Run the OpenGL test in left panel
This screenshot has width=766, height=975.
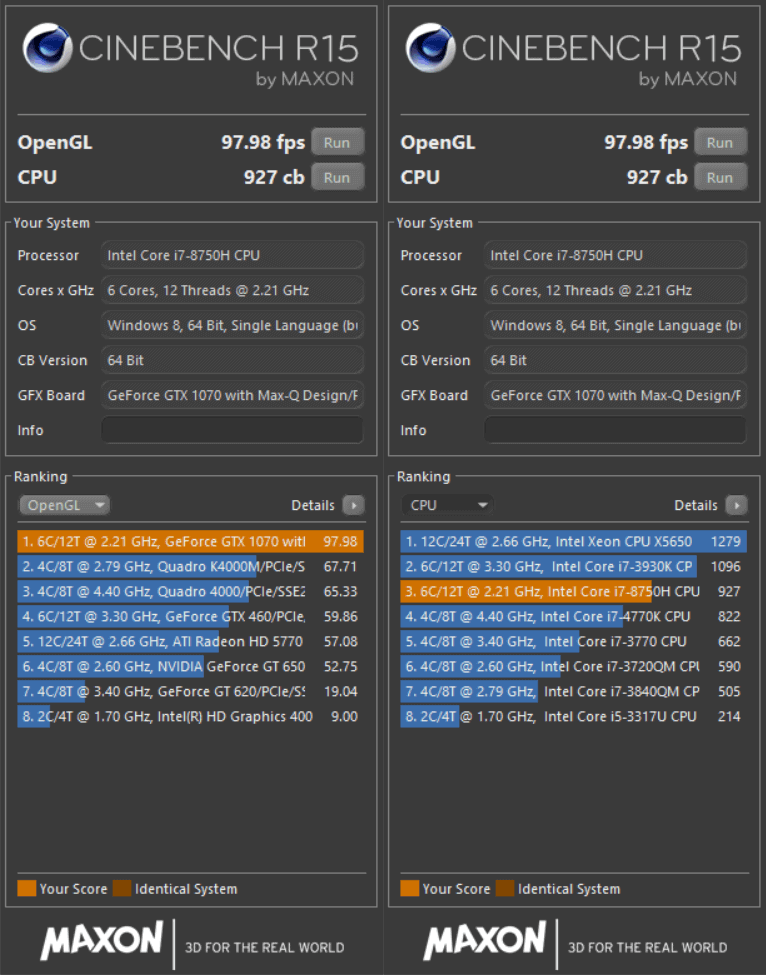click(337, 142)
